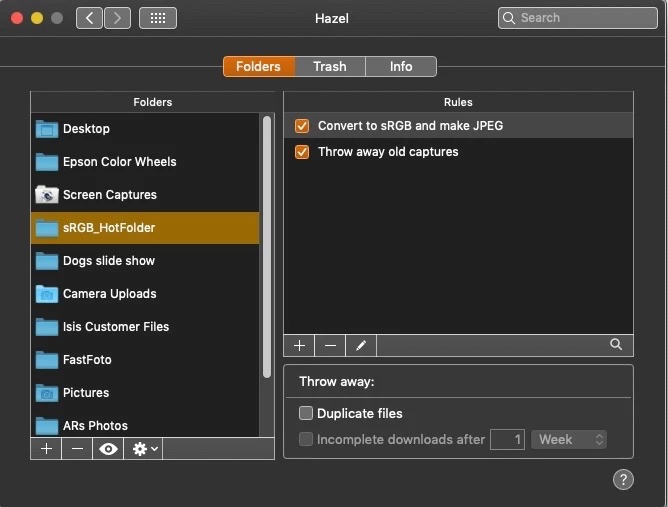Click the Epson Color Wheels folder icon
This screenshot has width=668, height=507.
(x=47, y=162)
